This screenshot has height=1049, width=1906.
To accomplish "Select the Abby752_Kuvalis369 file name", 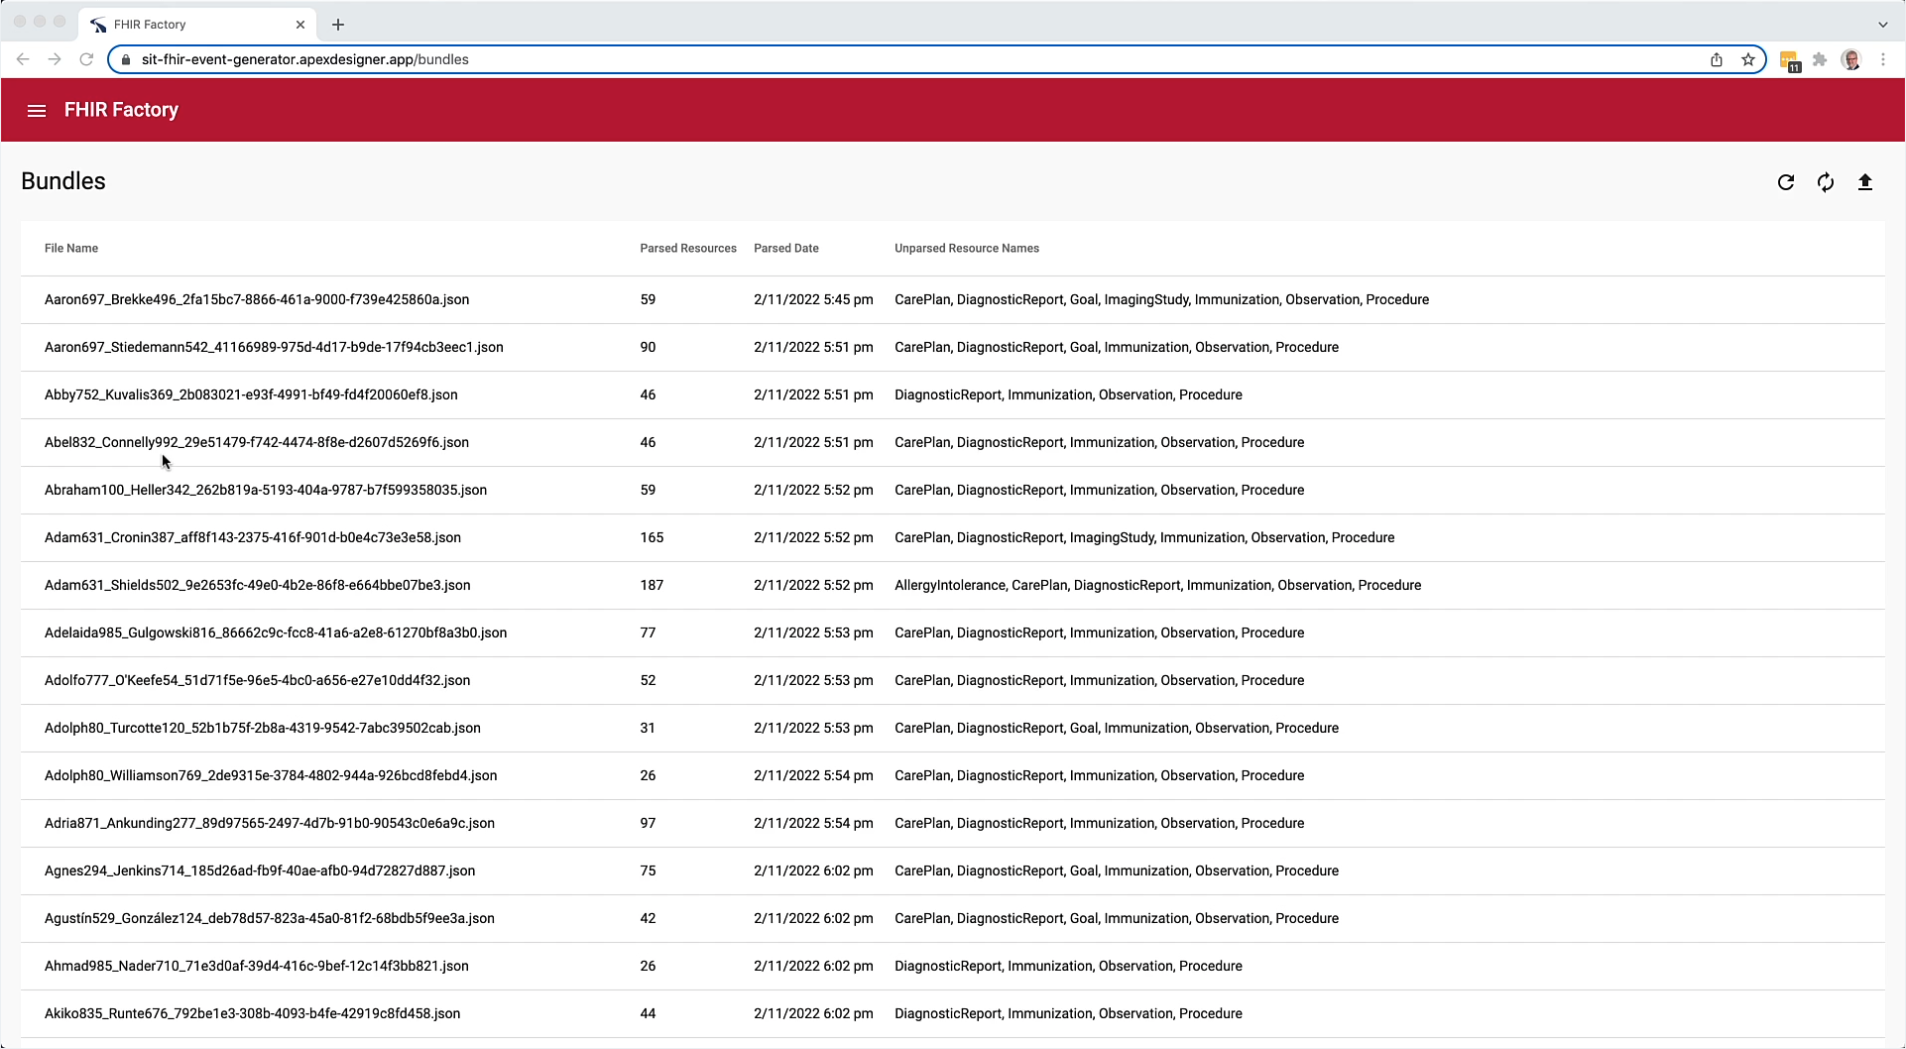I will 251,395.
